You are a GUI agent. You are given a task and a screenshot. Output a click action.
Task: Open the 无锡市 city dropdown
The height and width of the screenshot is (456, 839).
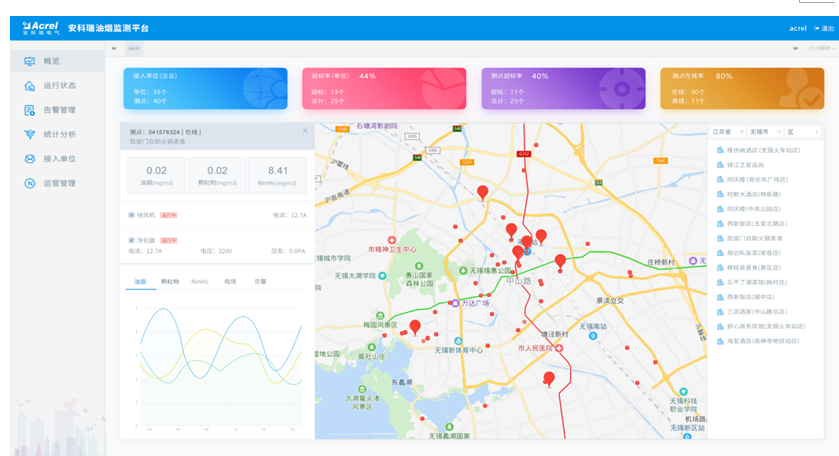pyautogui.click(x=764, y=132)
